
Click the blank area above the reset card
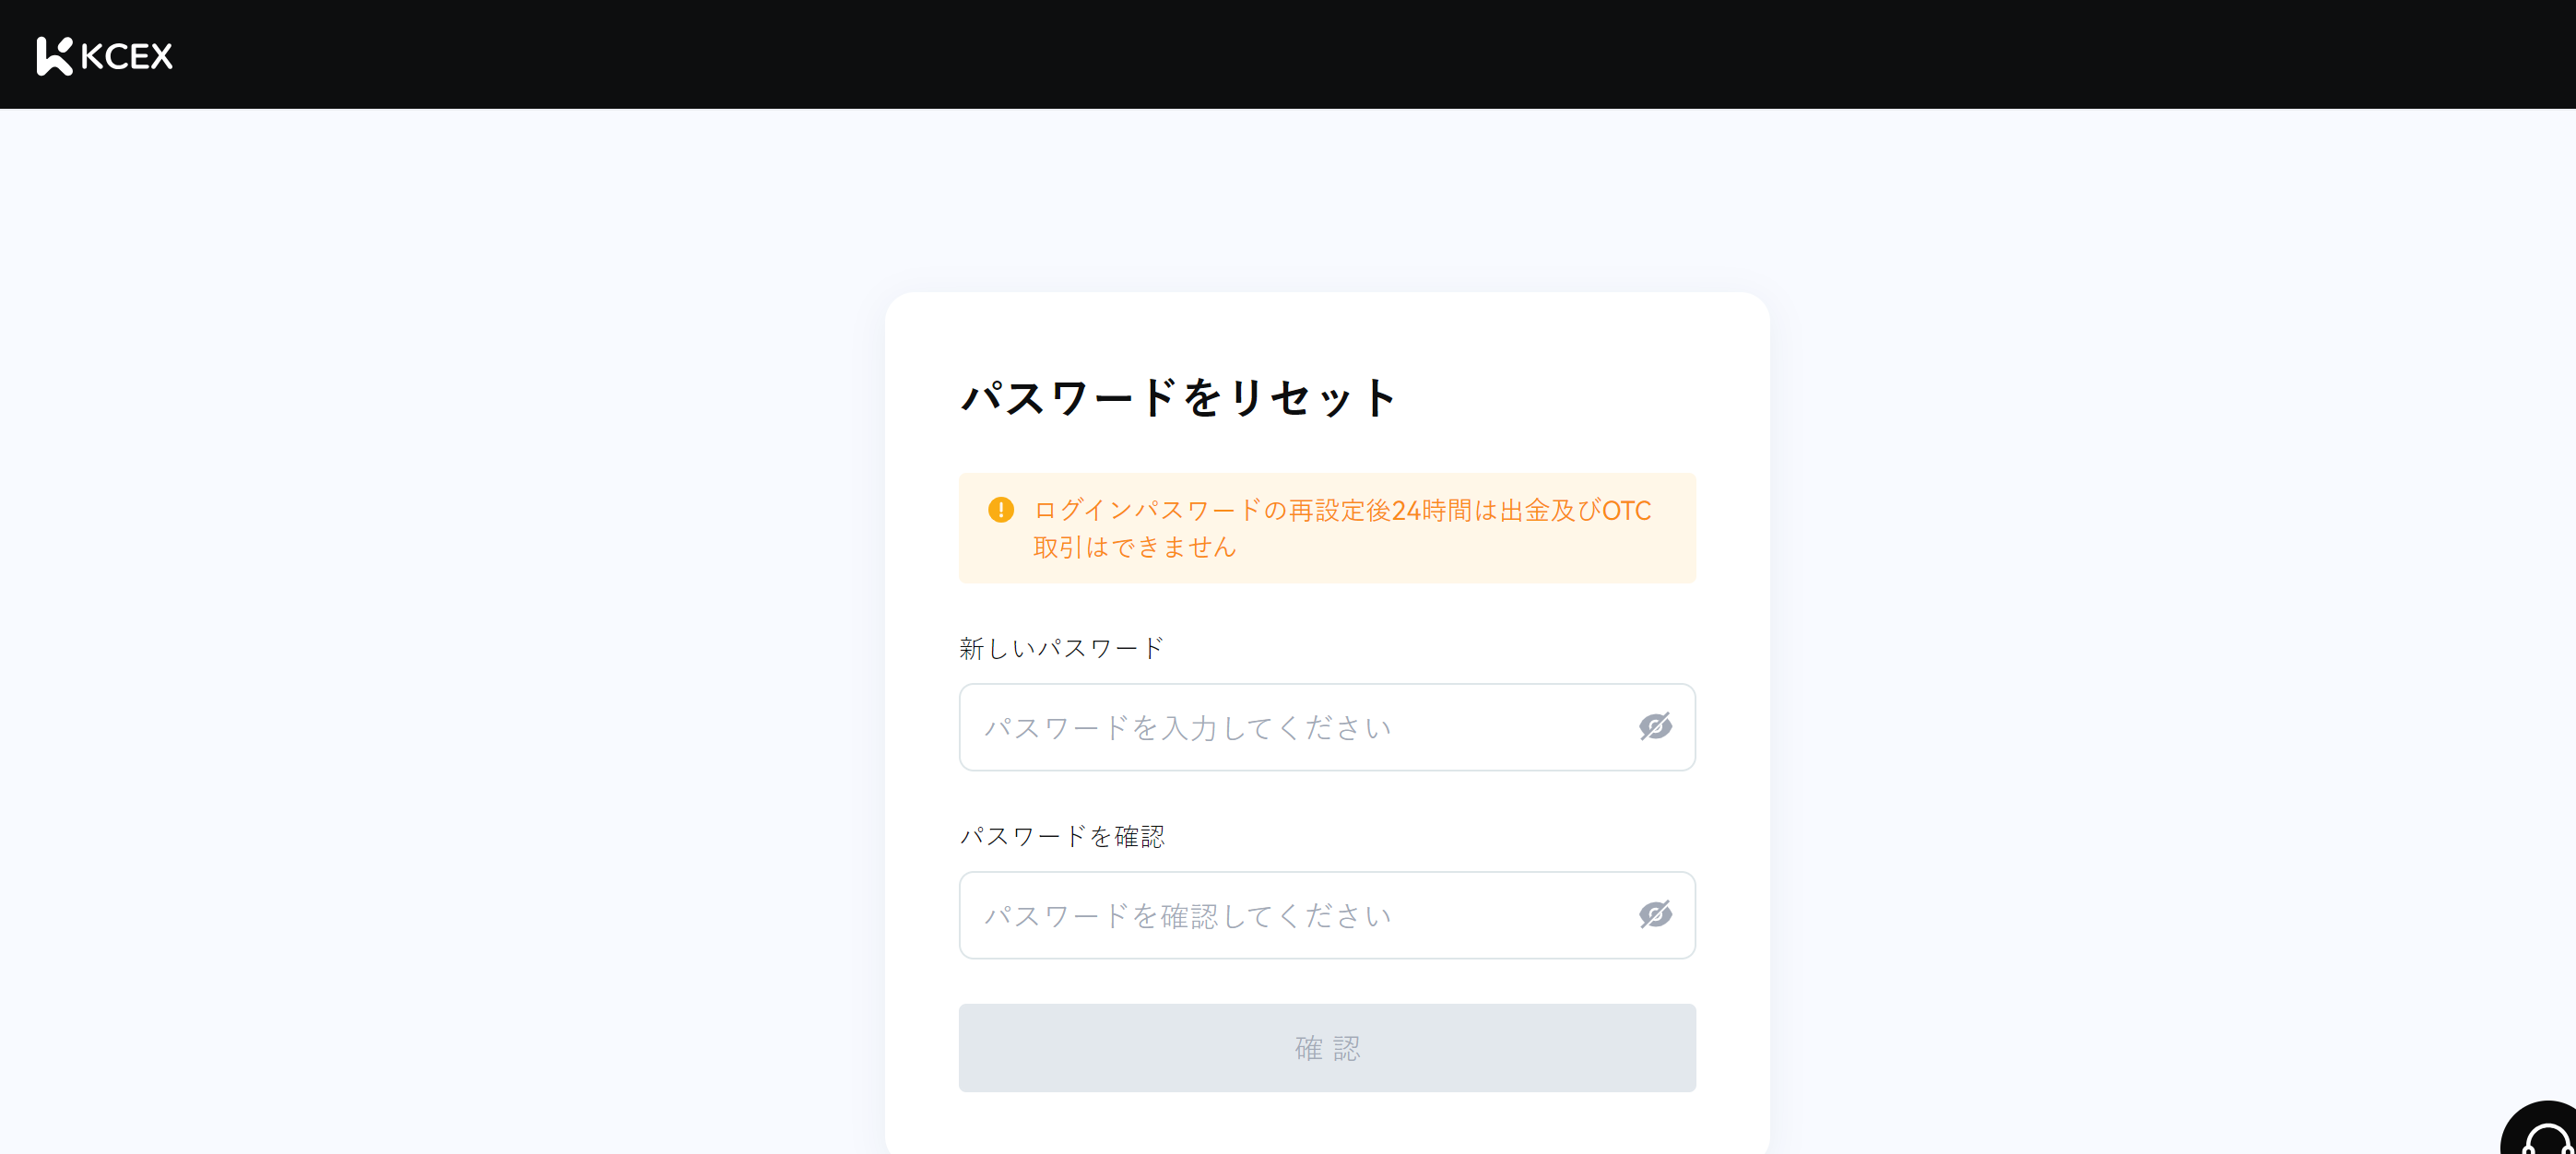[x=1326, y=200]
